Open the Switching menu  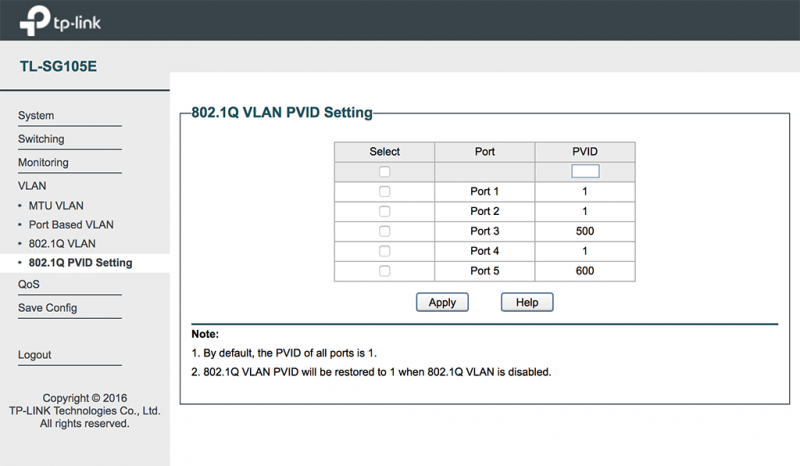point(41,139)
